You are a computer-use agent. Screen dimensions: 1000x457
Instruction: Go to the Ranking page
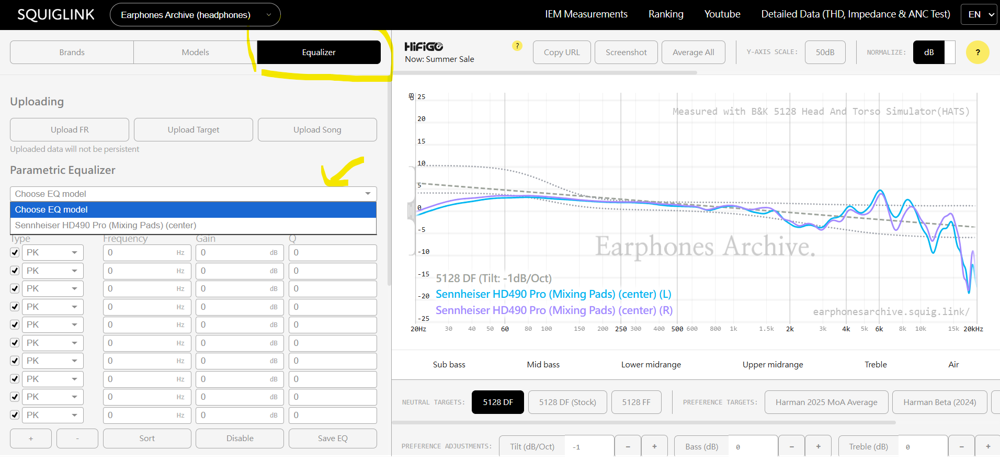click(x=666, y=14)
